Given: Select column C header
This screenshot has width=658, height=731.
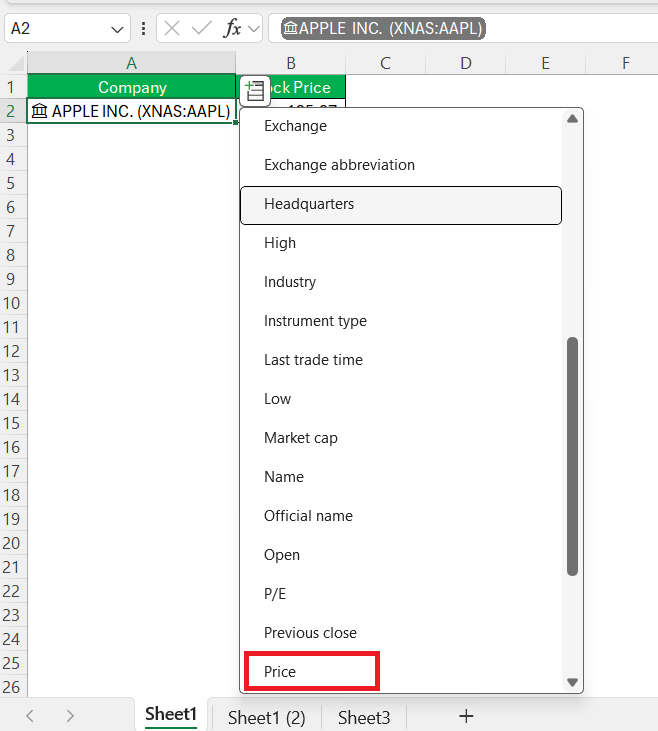Looking at the screenshot, I should (x=385, y=63).
